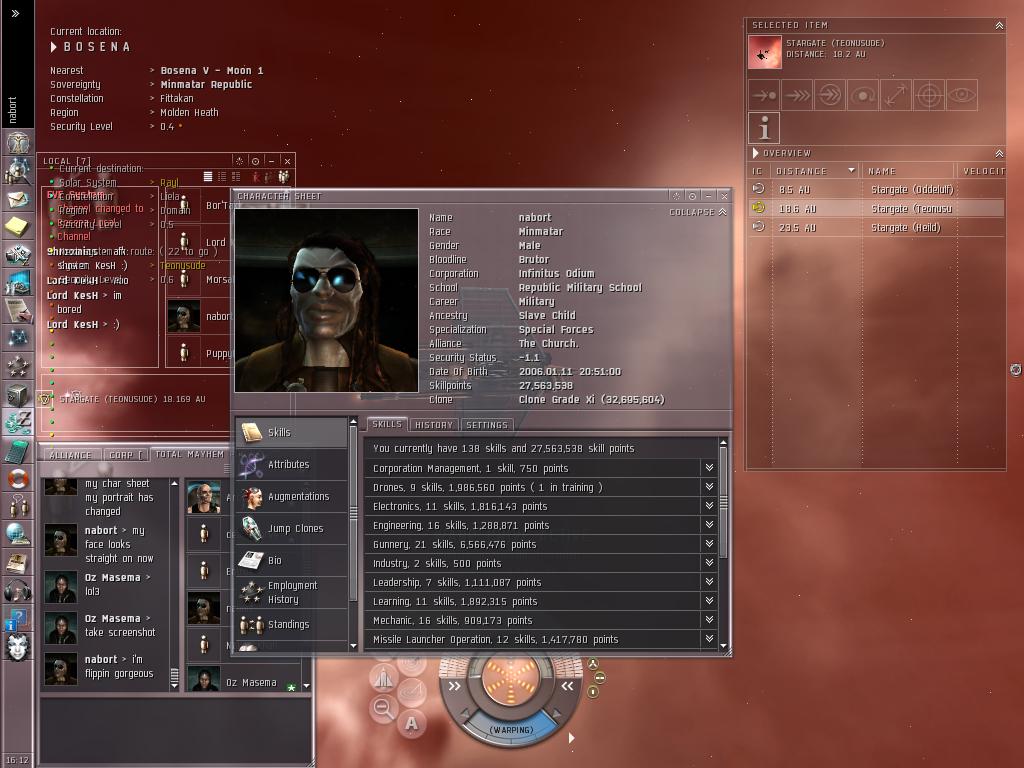Open Employment History in the Character Sheet list

[x=291, y=592]
